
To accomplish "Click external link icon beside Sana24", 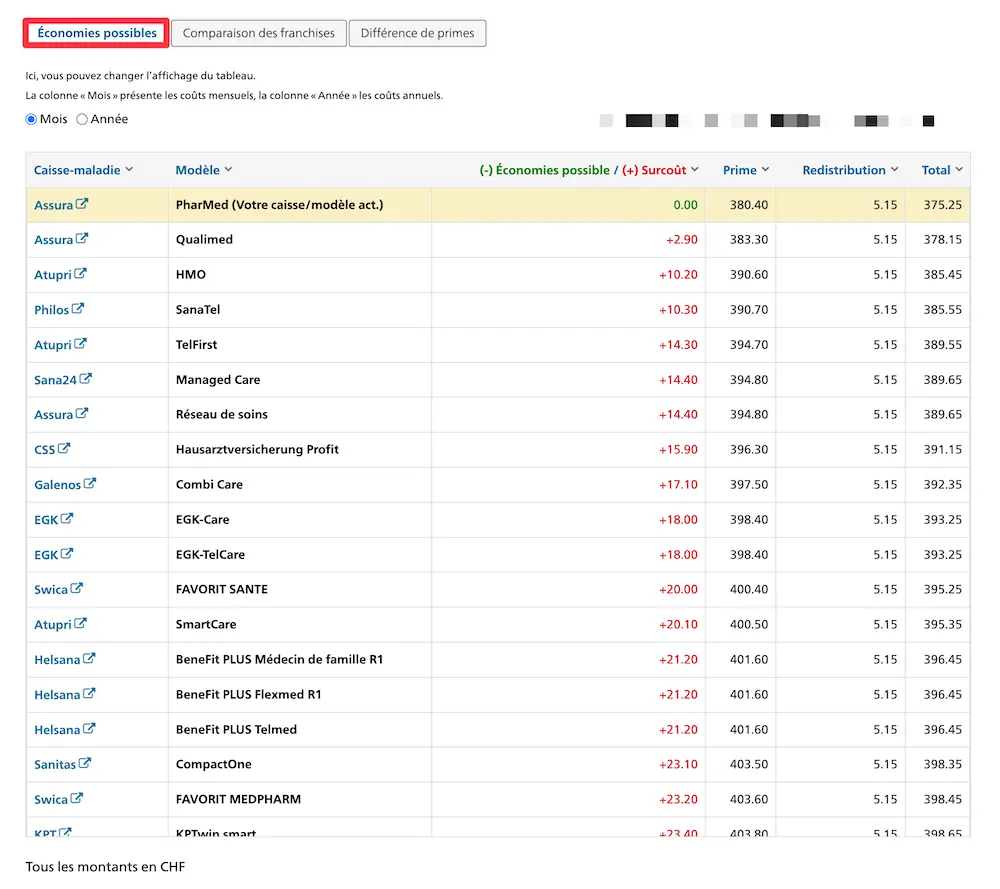I will click(86, 379).
